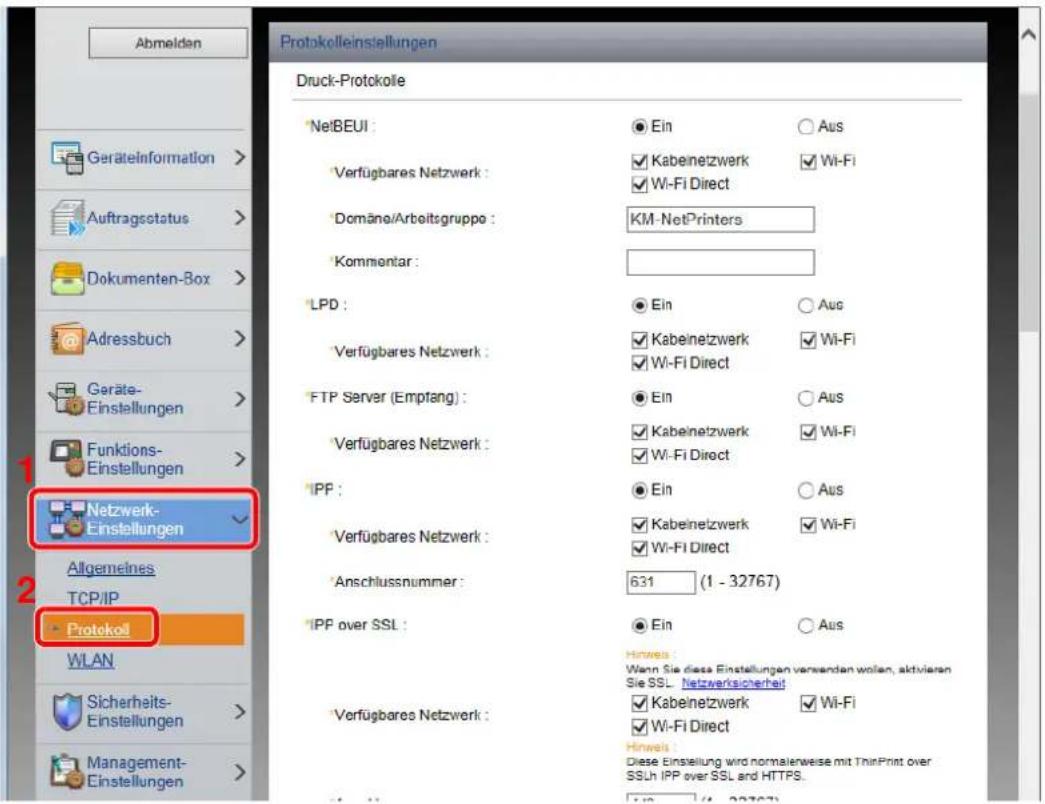Image resolution: width=1045 pixels, height=804 pixels.
Task: Click the Abmelden button
Action: [x=168, y=43]
